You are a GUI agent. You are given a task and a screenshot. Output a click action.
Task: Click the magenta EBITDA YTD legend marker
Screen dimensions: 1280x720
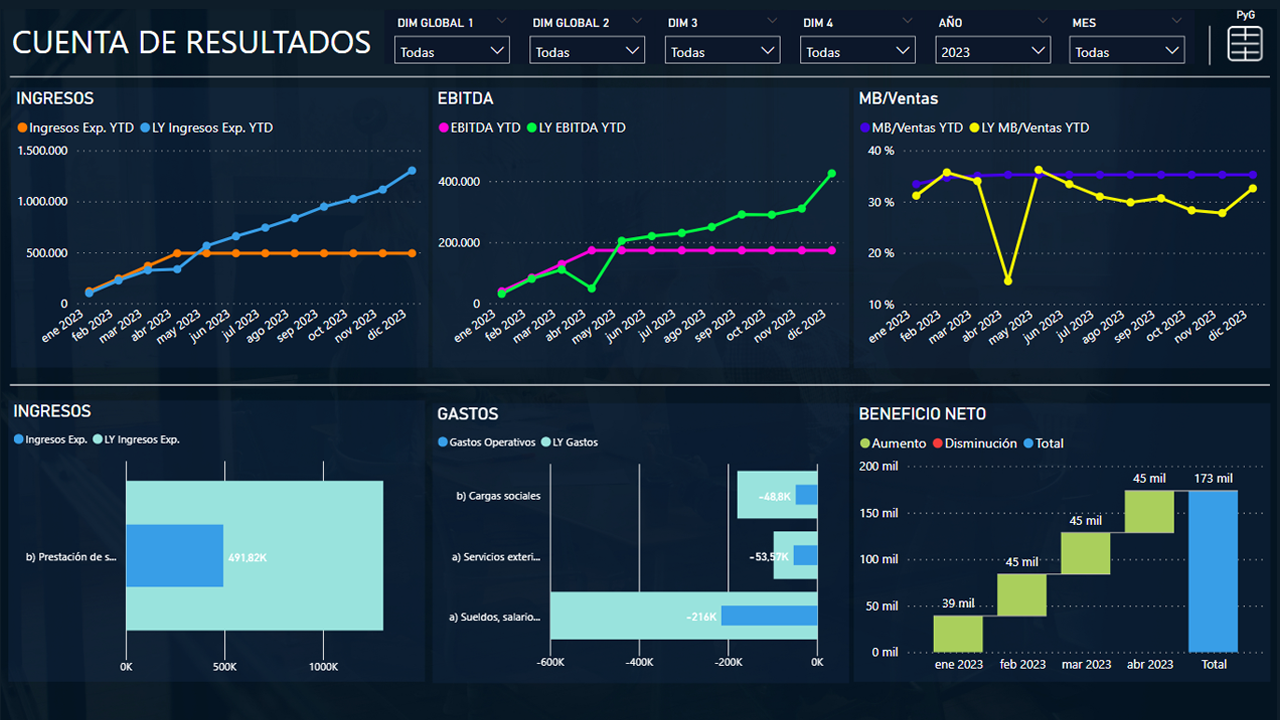(444, 128)
